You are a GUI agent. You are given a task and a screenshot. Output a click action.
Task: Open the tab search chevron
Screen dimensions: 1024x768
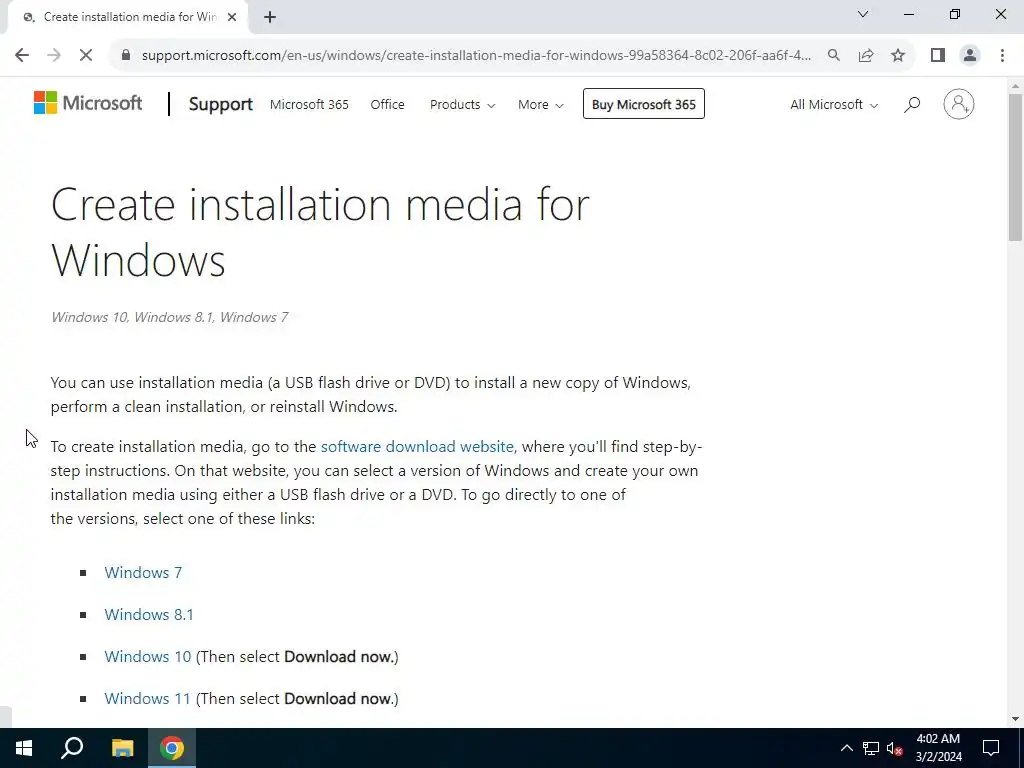(x=863, y=14)
